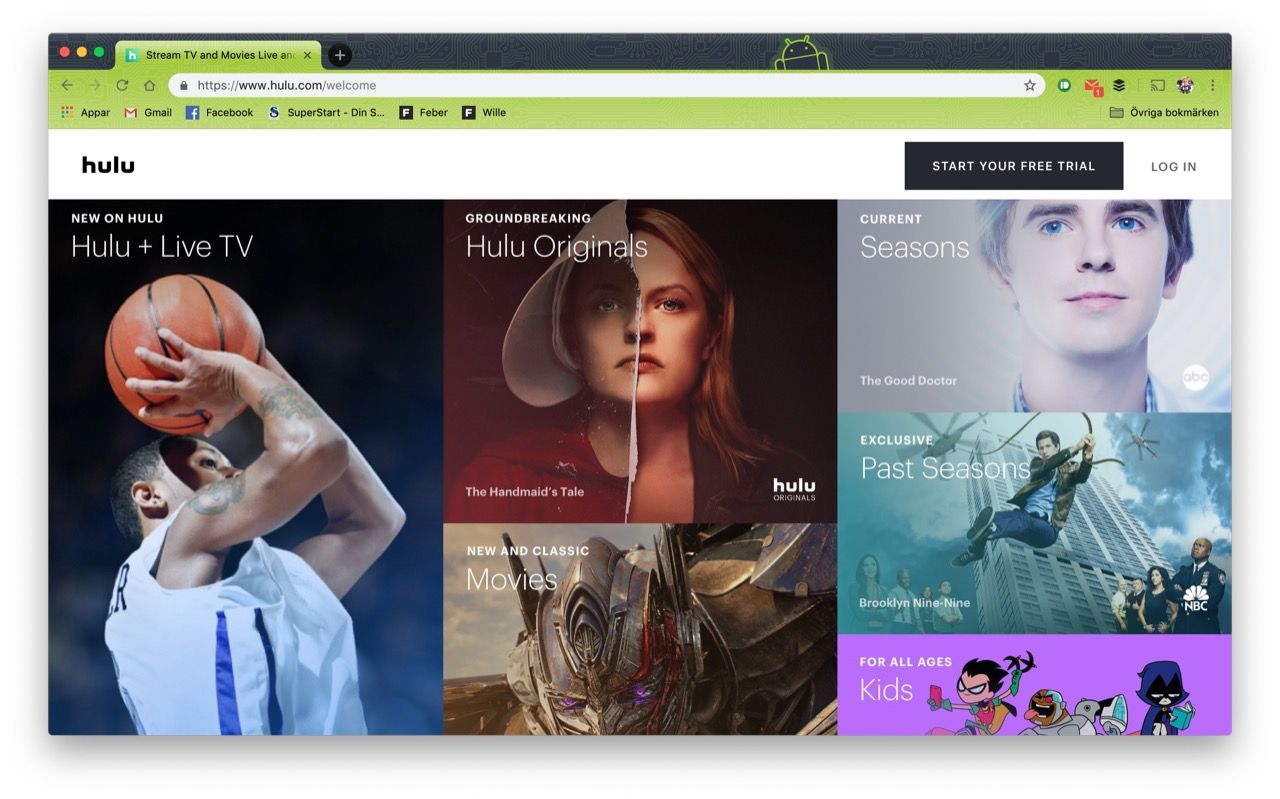Image resolution: width=1280 pixels, height=799 pixels.
Task: Open the Chrome profile avatar
Action: point(1186,86)
